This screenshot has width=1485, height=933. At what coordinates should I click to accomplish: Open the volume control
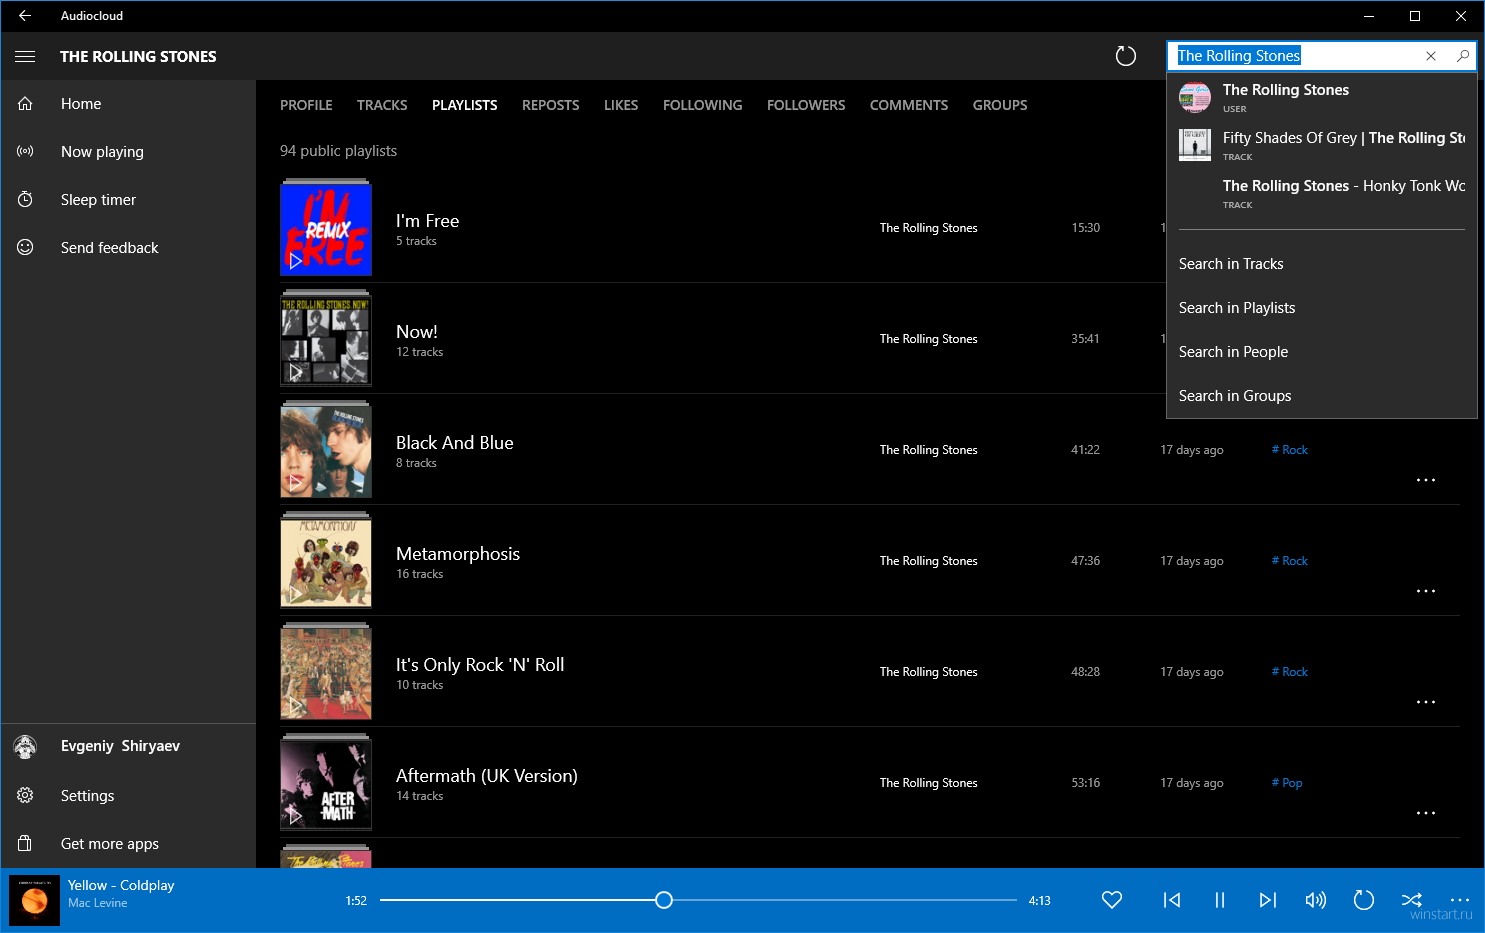pyautogui.click(x=1315, y=900)
